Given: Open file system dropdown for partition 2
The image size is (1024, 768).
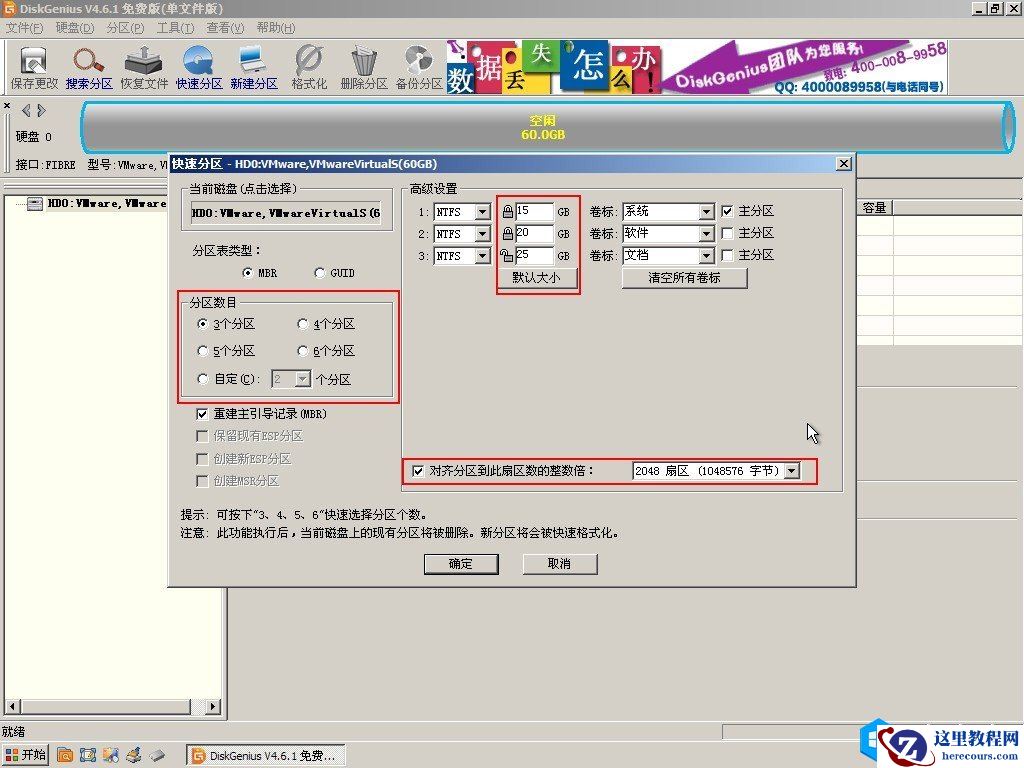Looking at the screenshot, I should pos(482,234).
